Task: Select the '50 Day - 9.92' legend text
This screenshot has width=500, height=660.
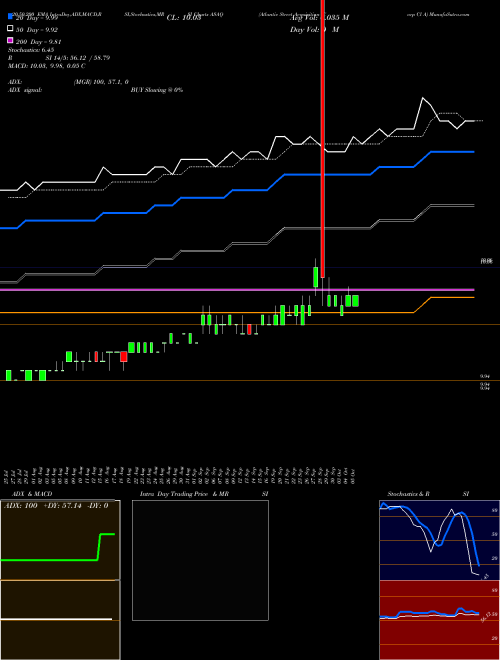Action: [x=37, y=30]
